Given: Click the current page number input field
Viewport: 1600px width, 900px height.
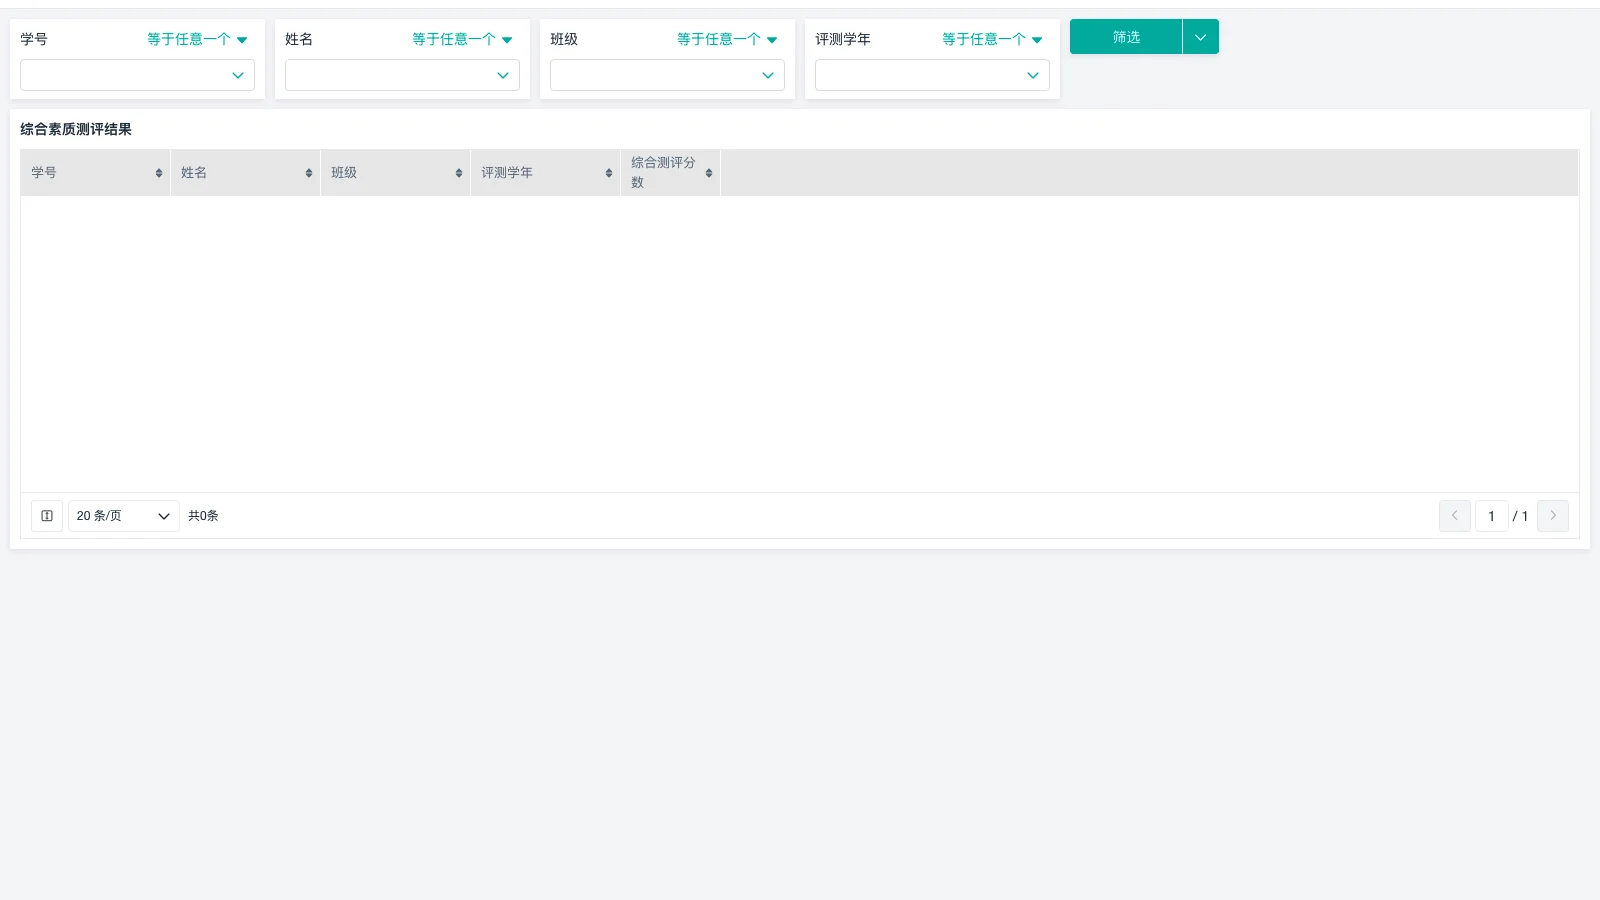Looking at the screenshot, I should [1491, 516].
